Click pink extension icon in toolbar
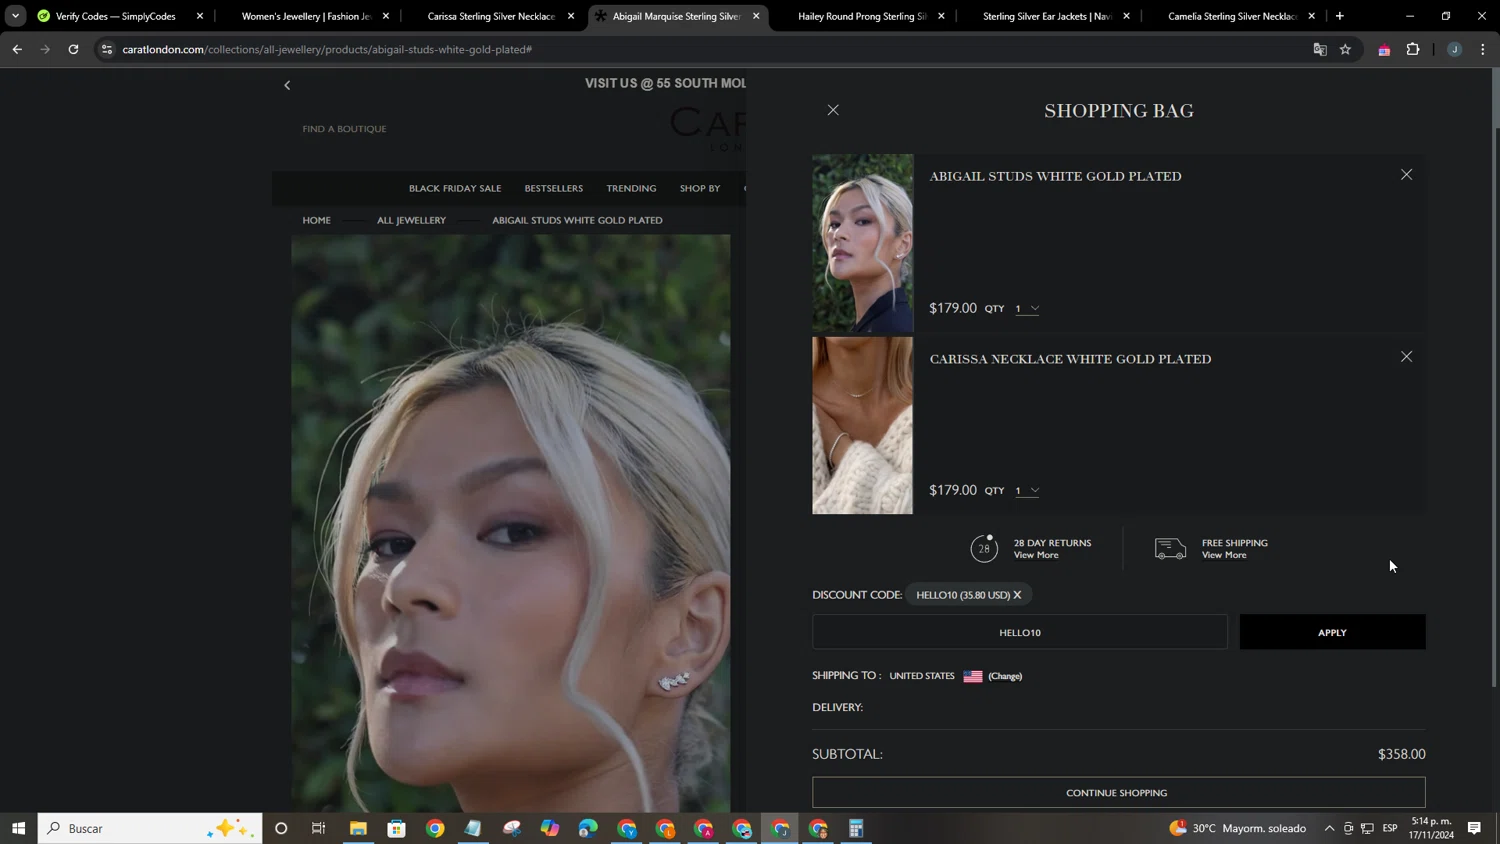This screenshot has height=844, width=1500. pyautogui.click(x=1384, y=50)
